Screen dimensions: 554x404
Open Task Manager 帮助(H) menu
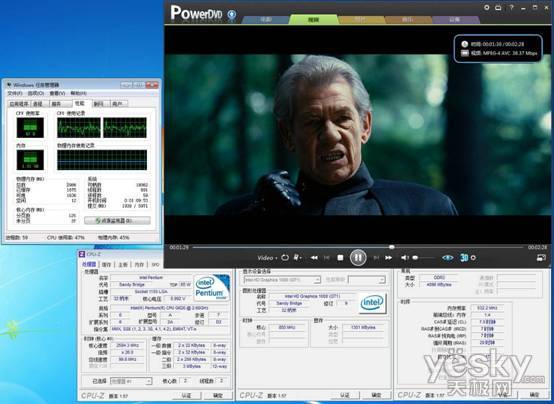coord(78,93)
